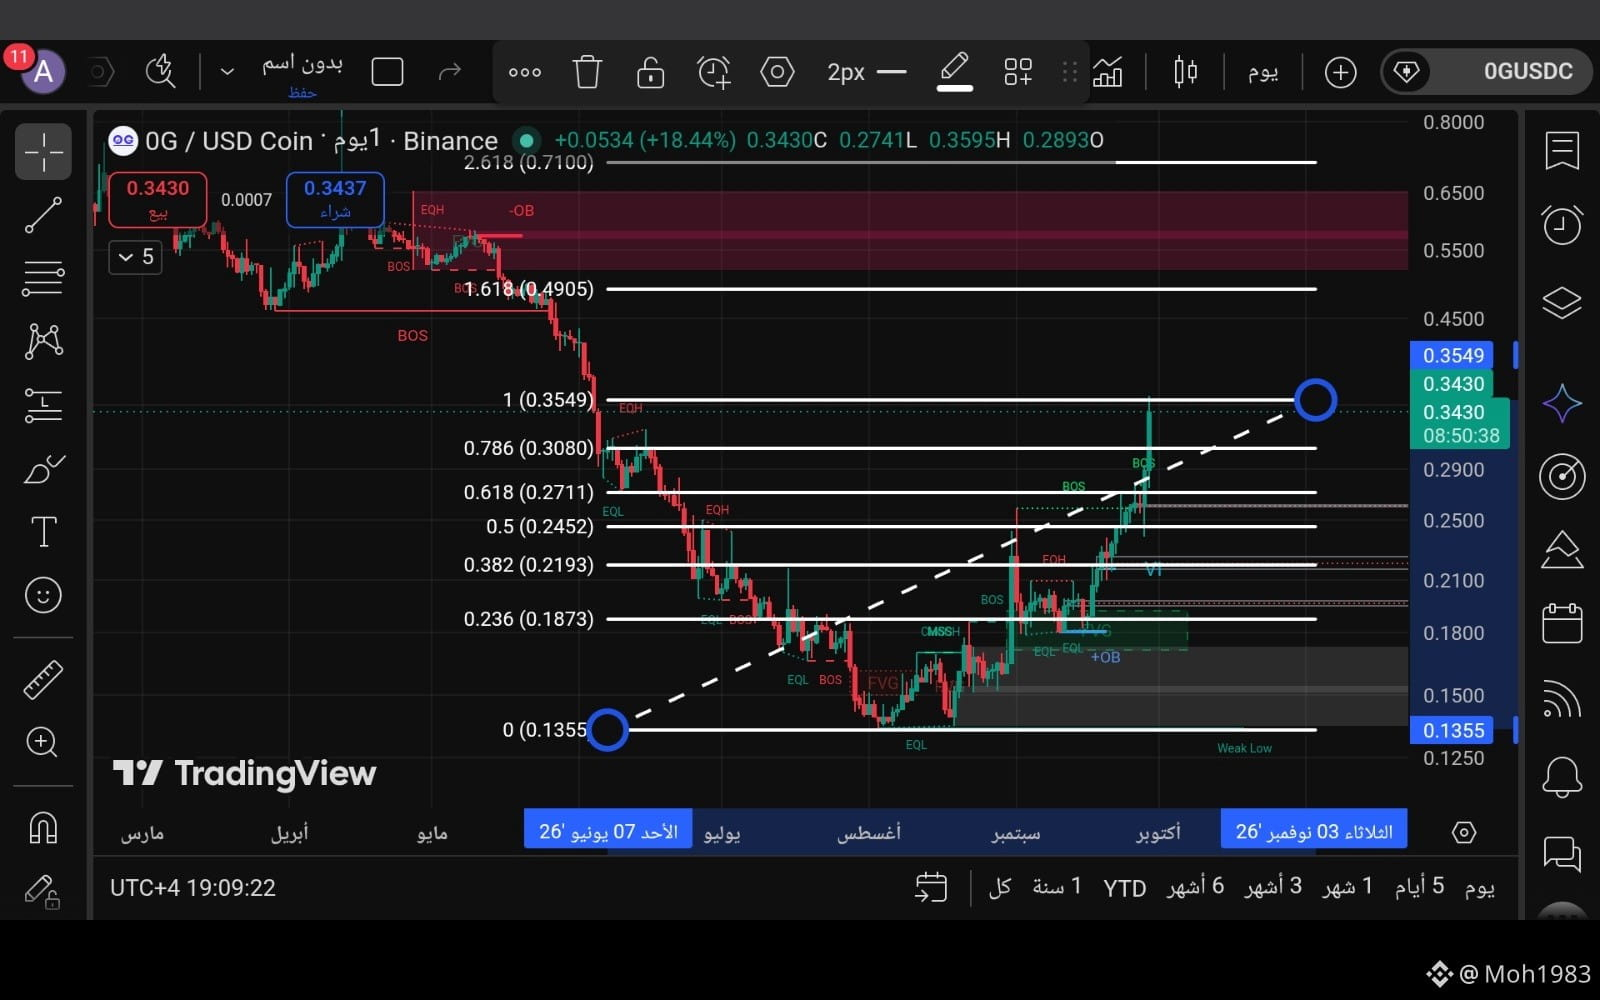Toggle lock on the selected drawing
Image resolution: width=1600 pixels, height=1000 pixels.
point(650,72)
